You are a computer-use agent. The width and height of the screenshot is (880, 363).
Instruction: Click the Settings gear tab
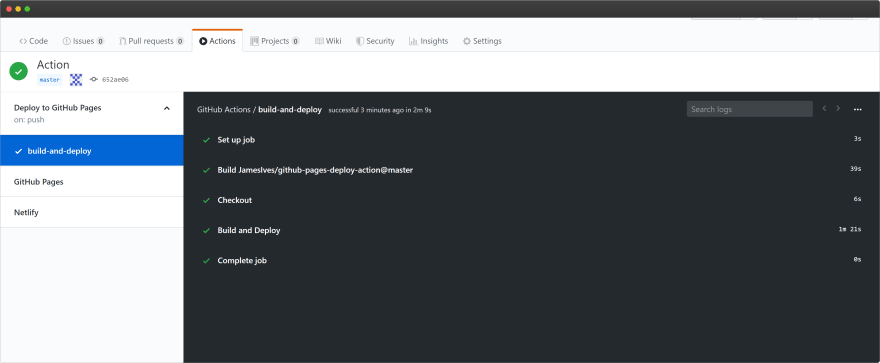482,41
